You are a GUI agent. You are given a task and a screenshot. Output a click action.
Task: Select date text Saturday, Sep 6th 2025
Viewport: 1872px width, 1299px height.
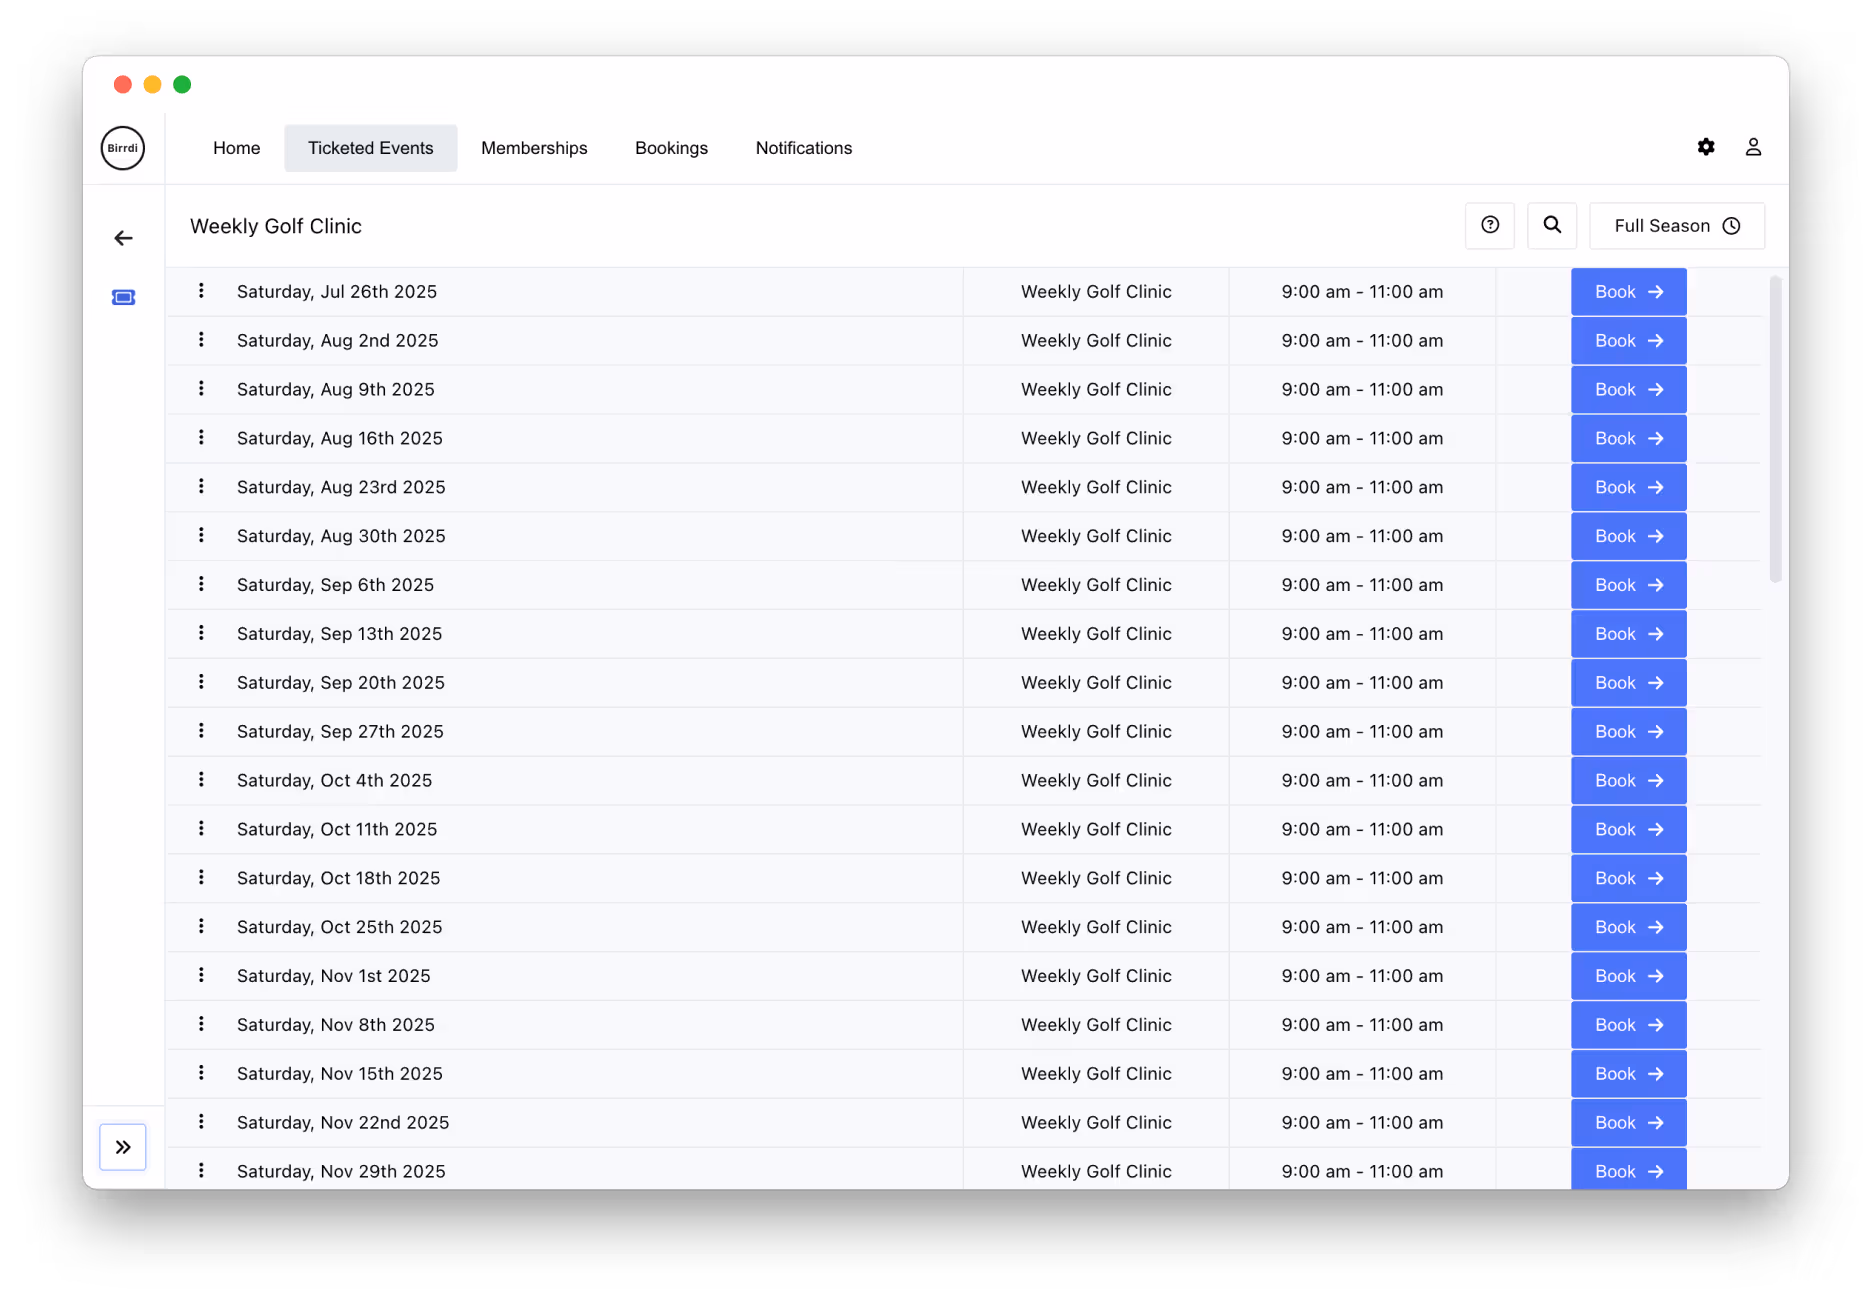[x=335, y=585]
